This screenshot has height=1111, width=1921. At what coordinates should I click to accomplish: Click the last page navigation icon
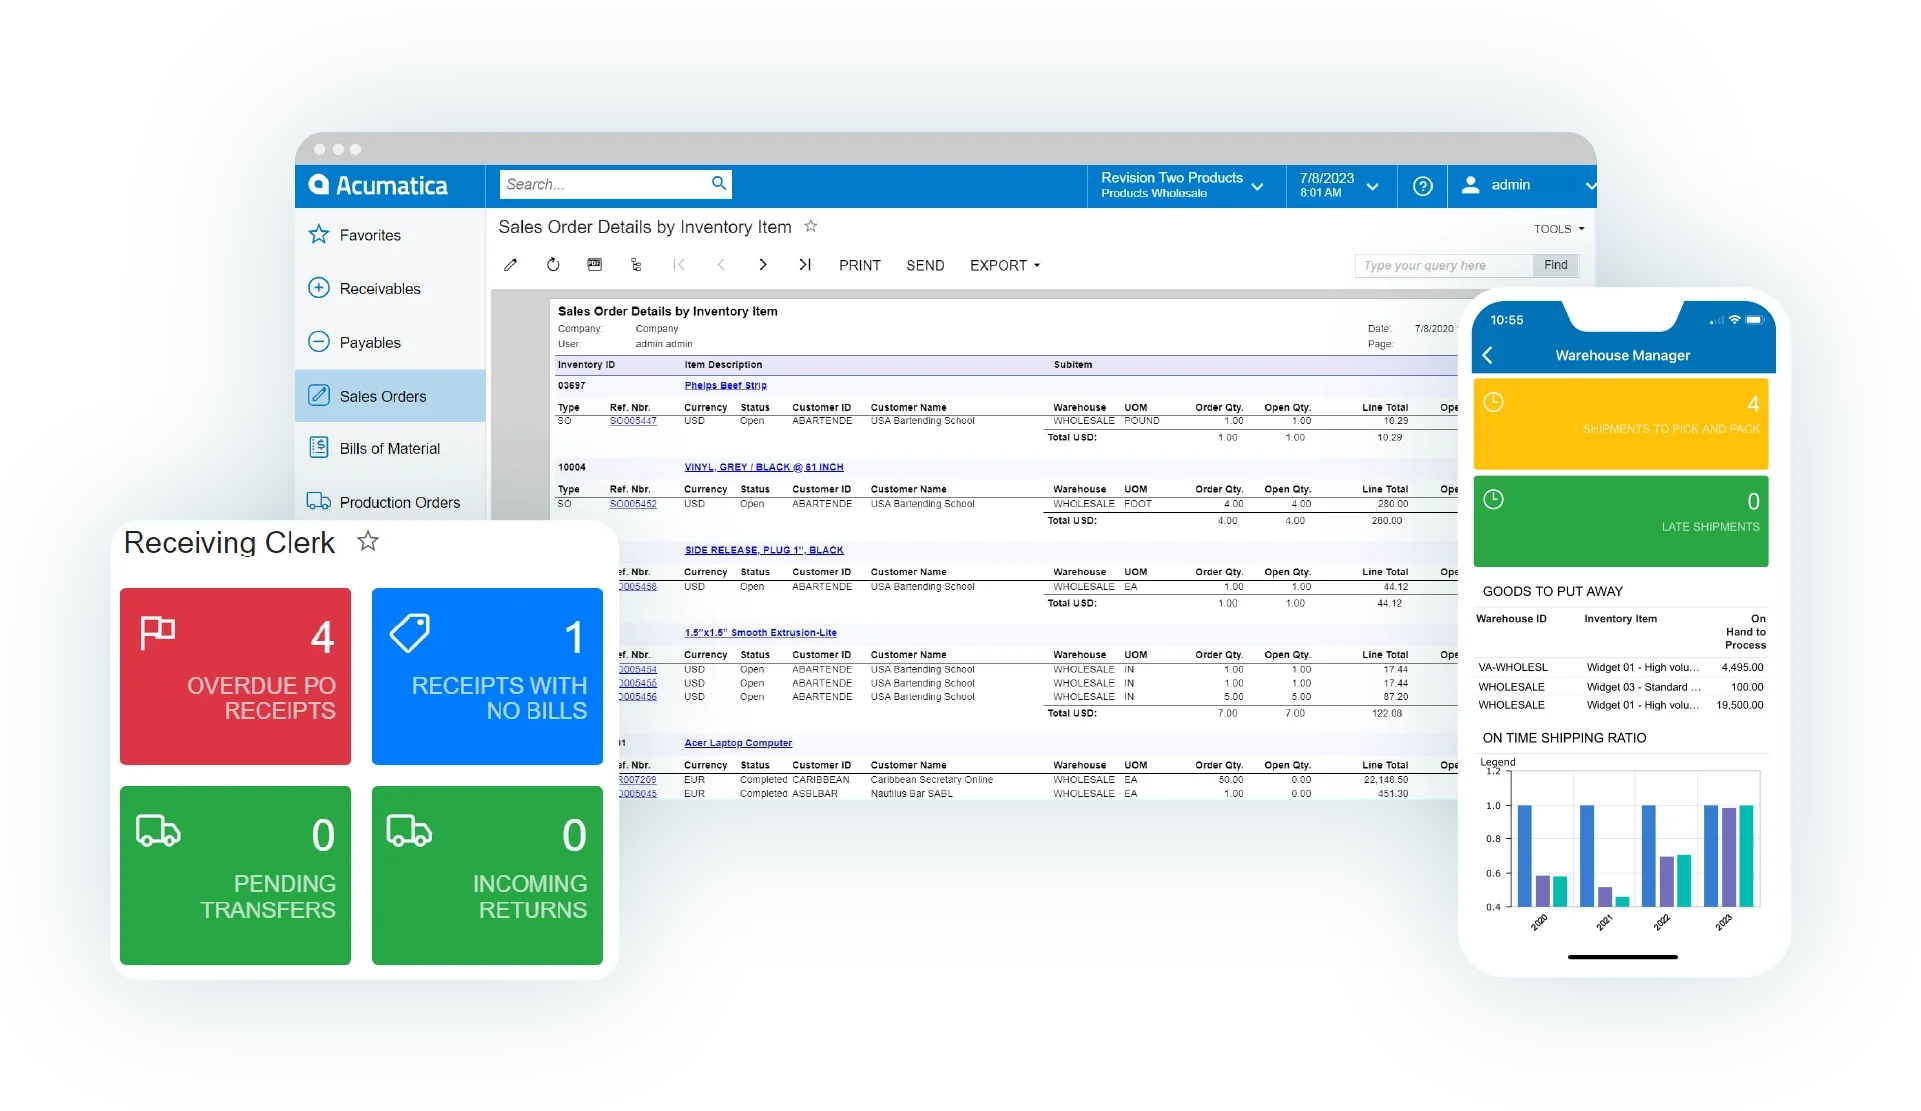805,265
